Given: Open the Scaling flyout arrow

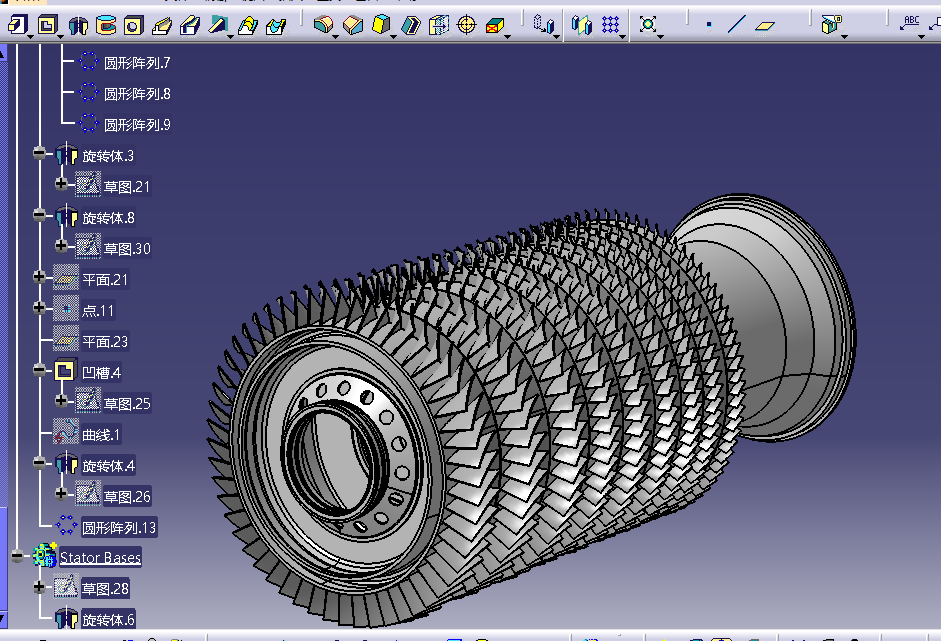Looking at the screenshot, I should (x=660, y=37).
